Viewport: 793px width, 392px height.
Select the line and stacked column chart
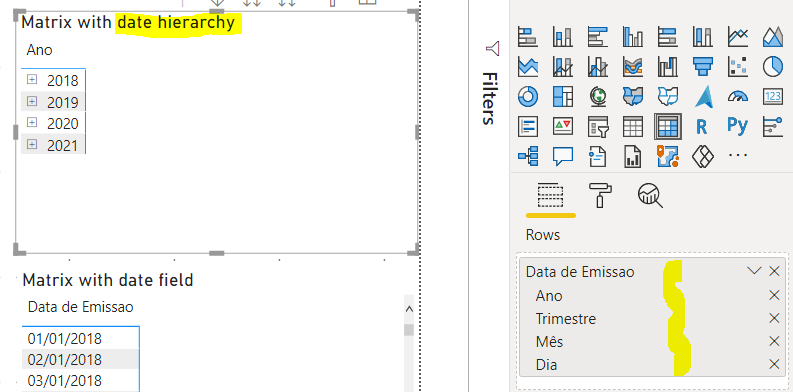[562, 66]
